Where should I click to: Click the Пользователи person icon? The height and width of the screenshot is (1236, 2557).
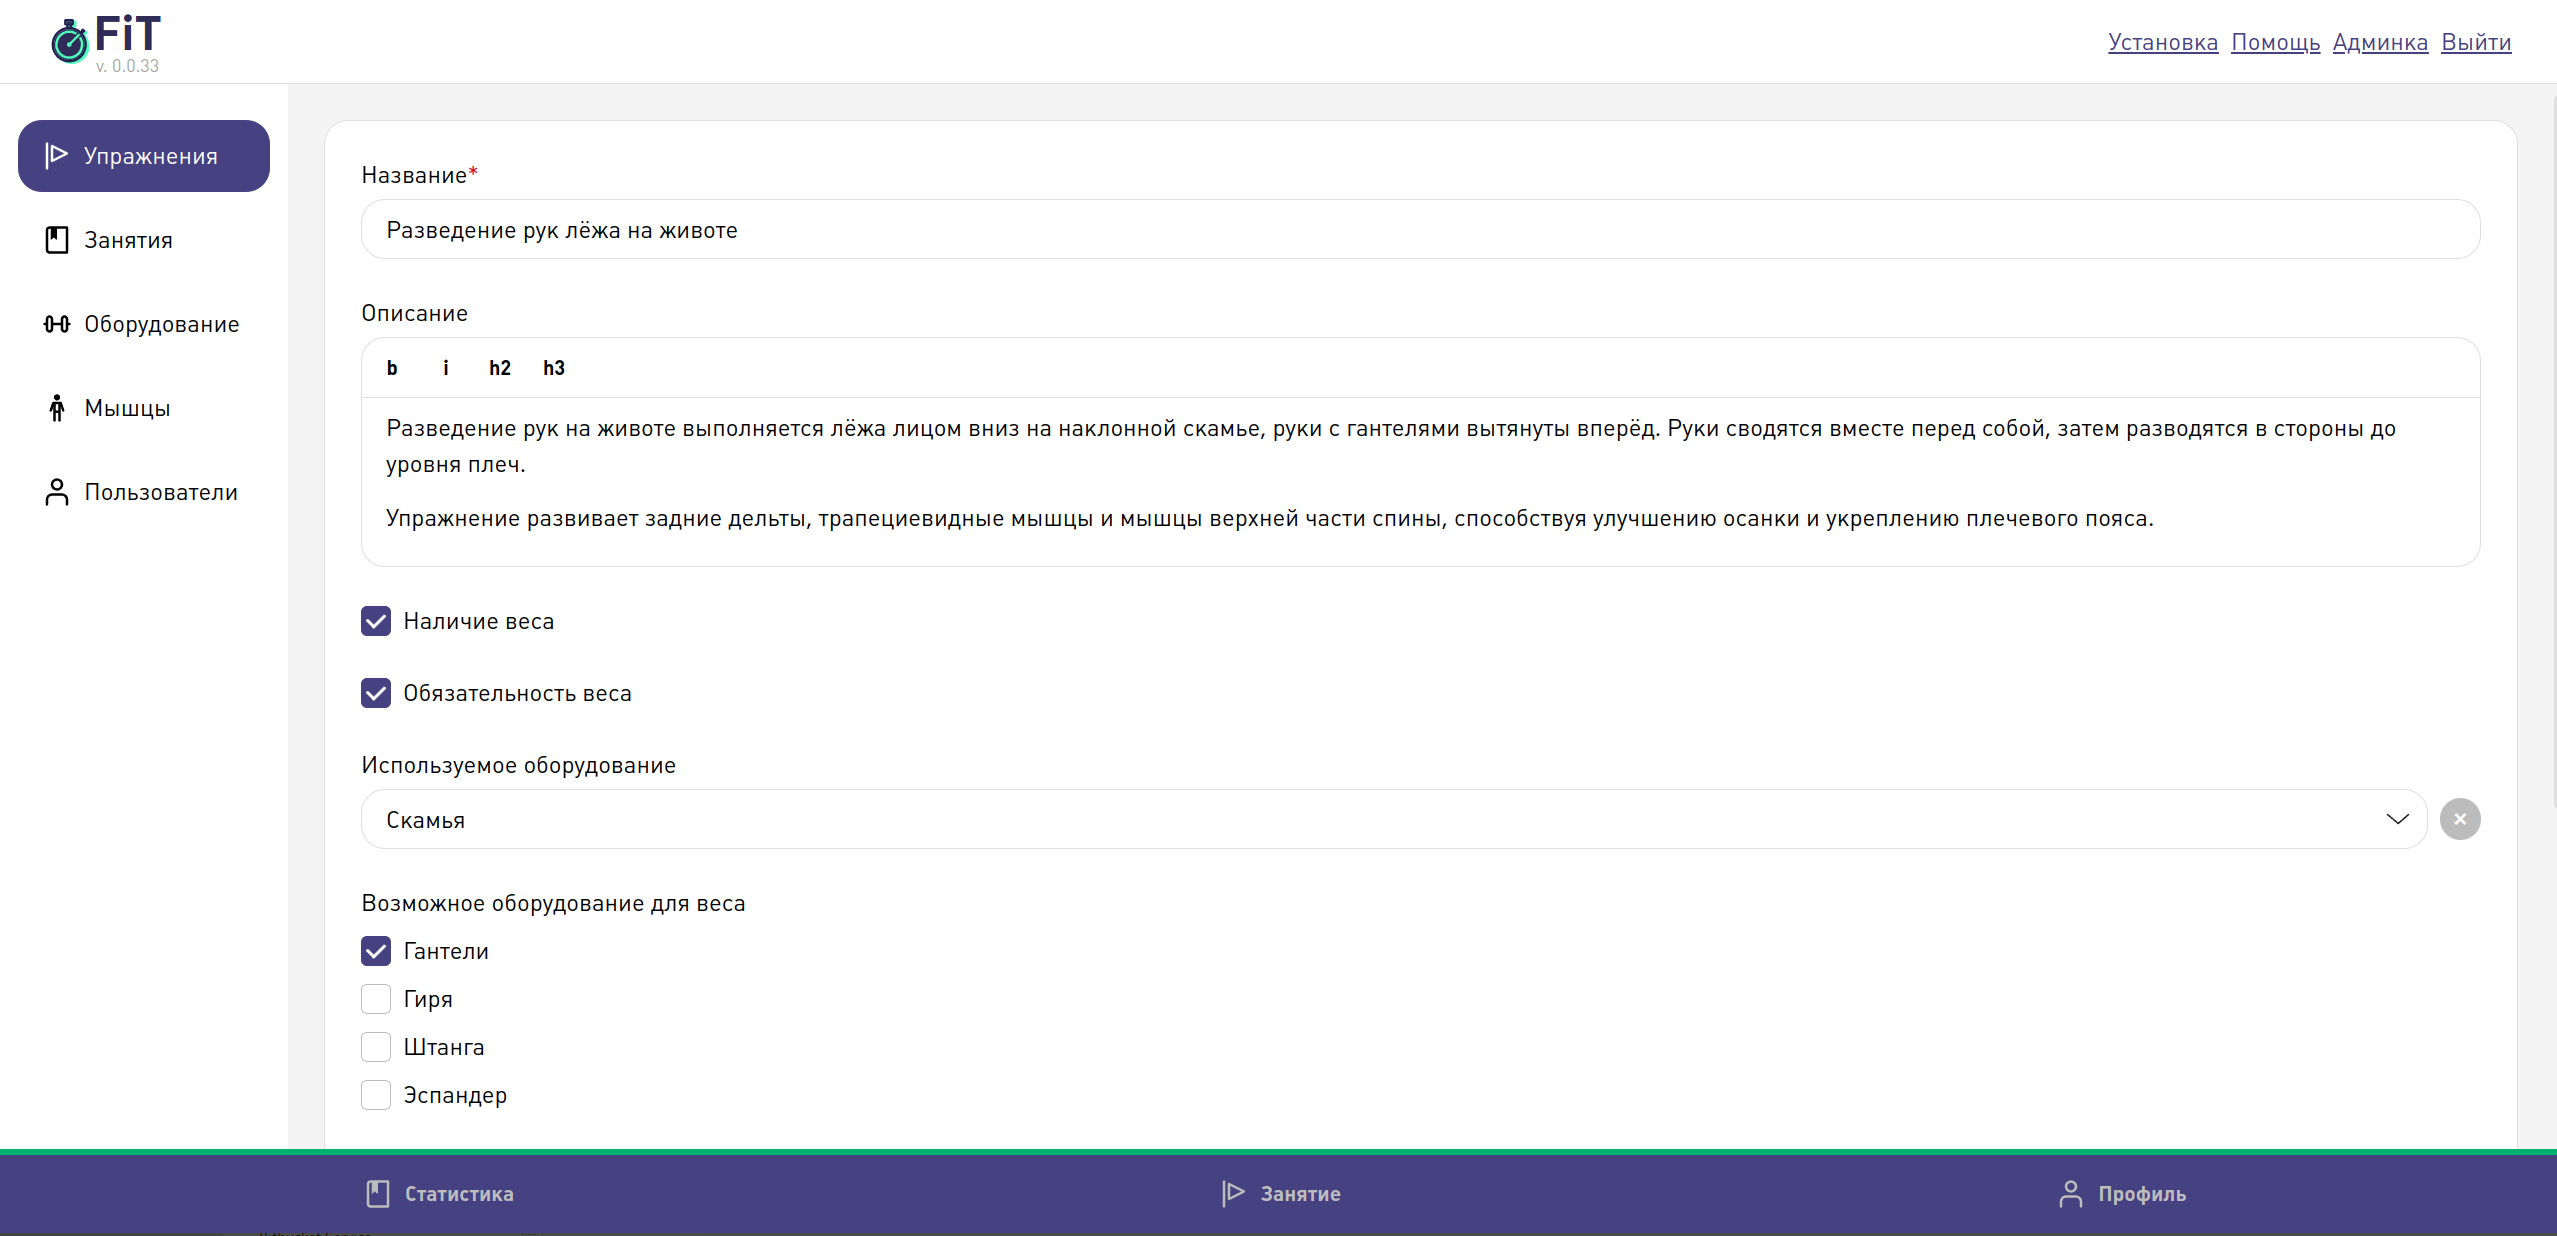pyautogui.click(x=57, y=492)
